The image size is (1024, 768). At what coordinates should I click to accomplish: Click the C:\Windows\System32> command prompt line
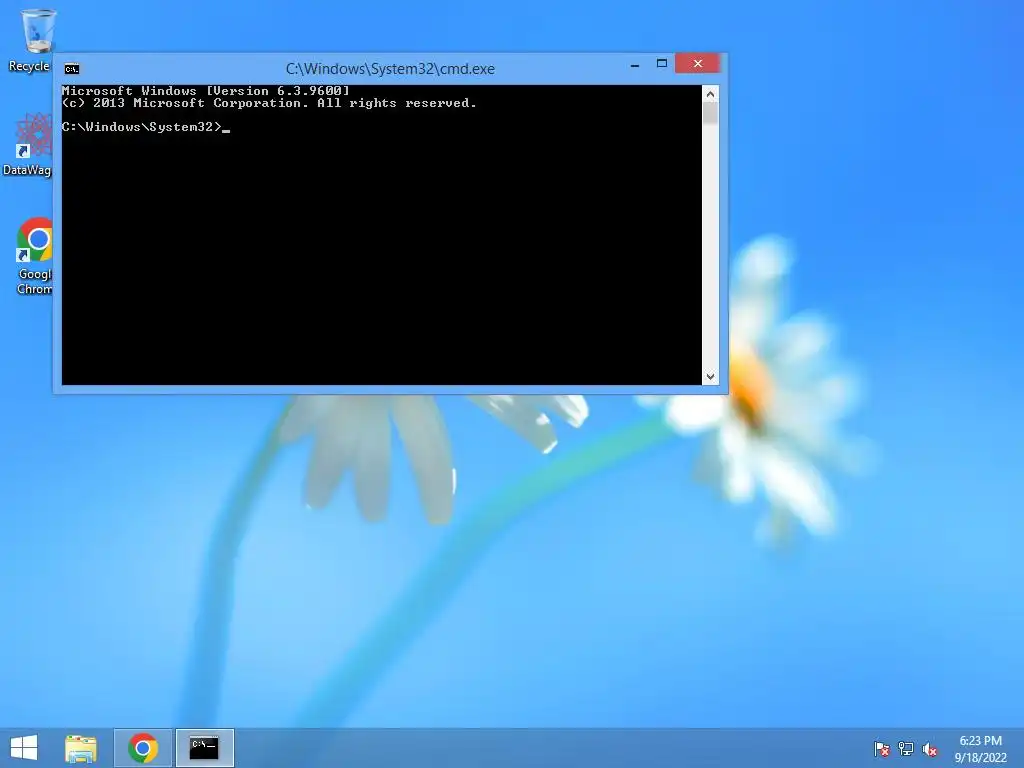click(x=146, y=127)
